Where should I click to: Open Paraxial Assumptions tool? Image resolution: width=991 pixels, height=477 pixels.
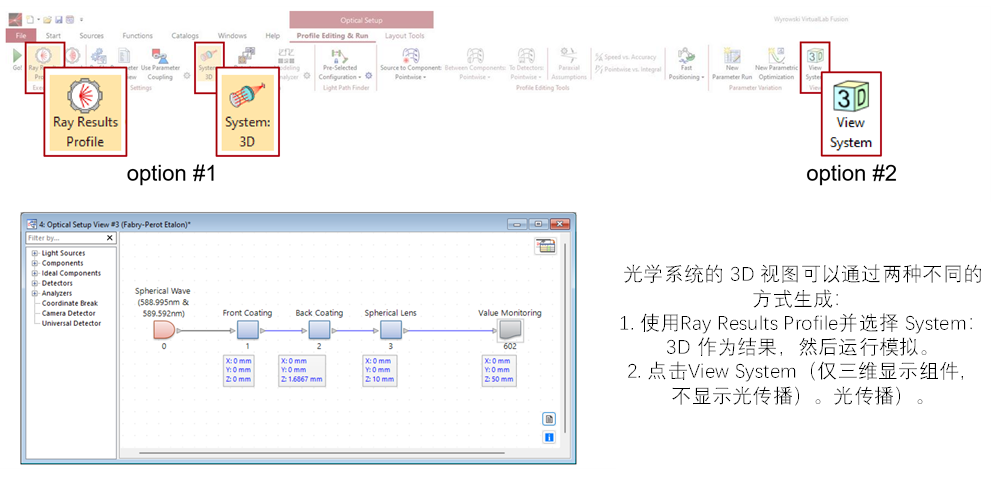569,64
